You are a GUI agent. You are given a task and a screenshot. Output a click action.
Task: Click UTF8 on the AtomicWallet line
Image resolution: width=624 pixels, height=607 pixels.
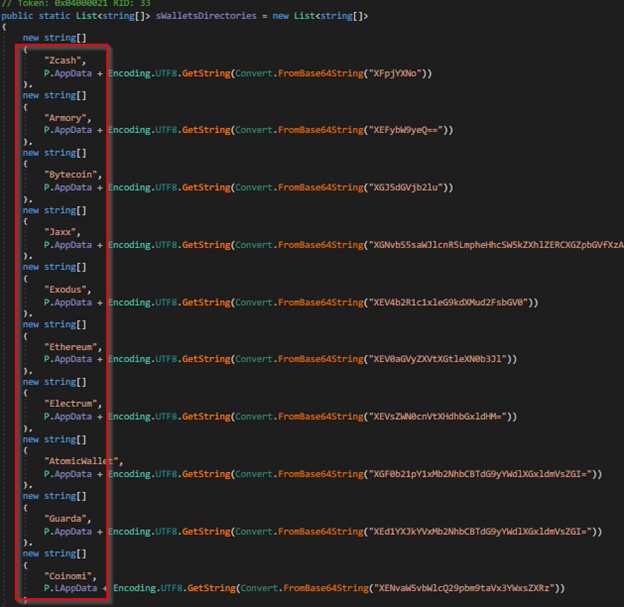click(166, 474)
